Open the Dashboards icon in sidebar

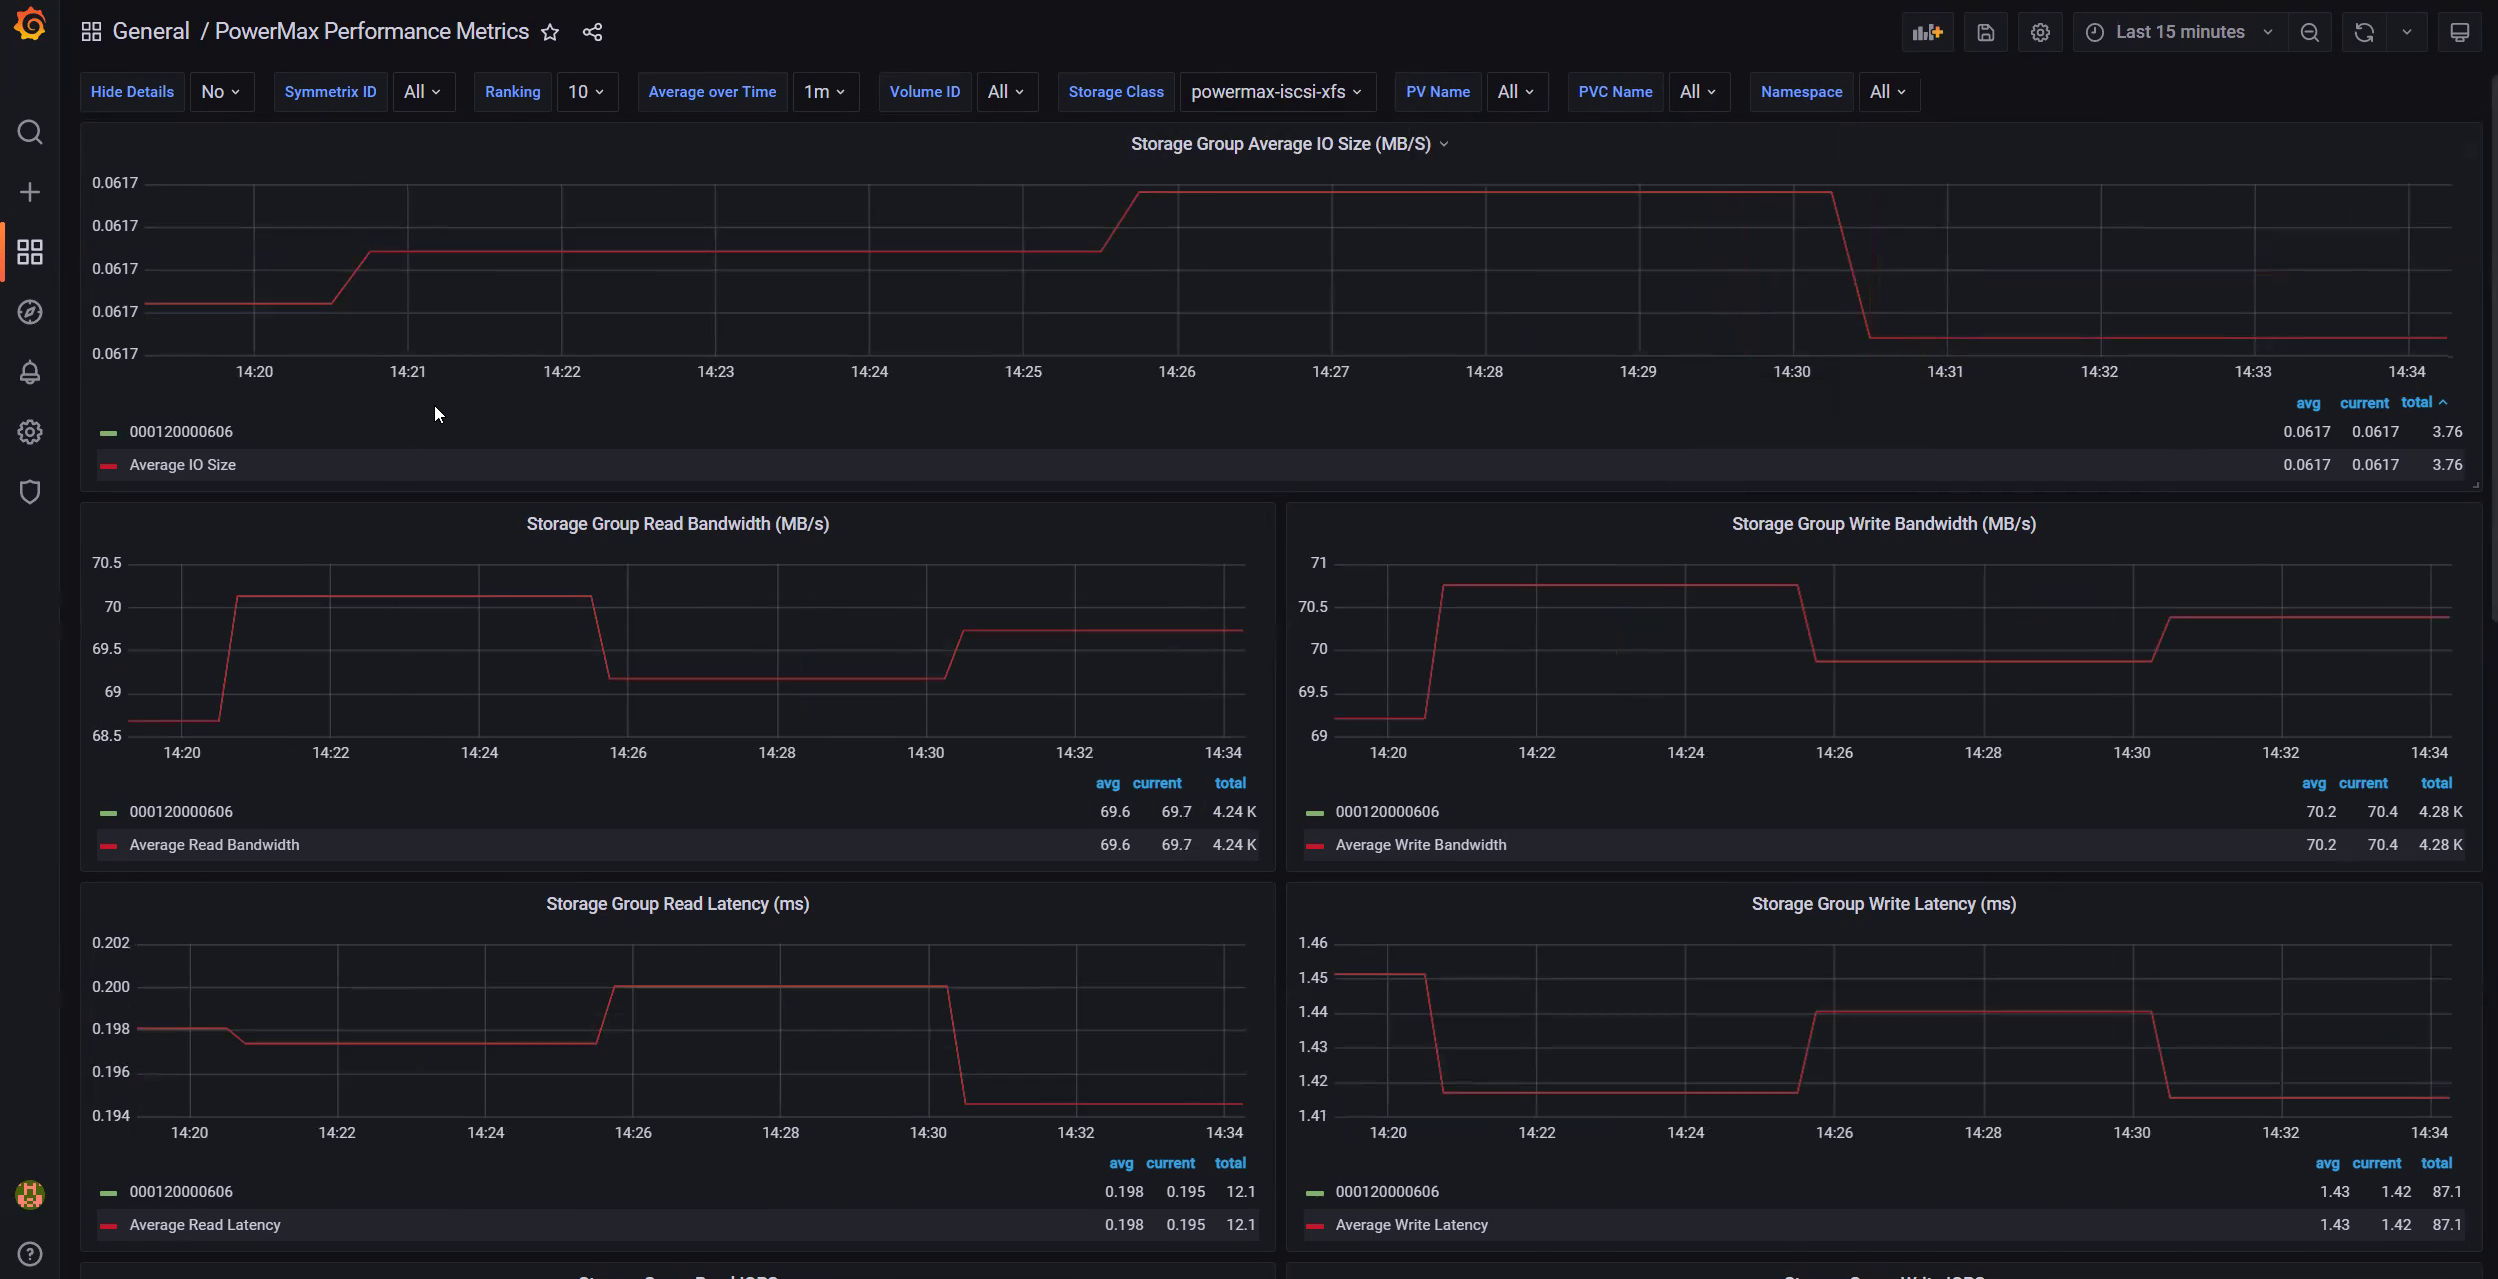[30, 252]
